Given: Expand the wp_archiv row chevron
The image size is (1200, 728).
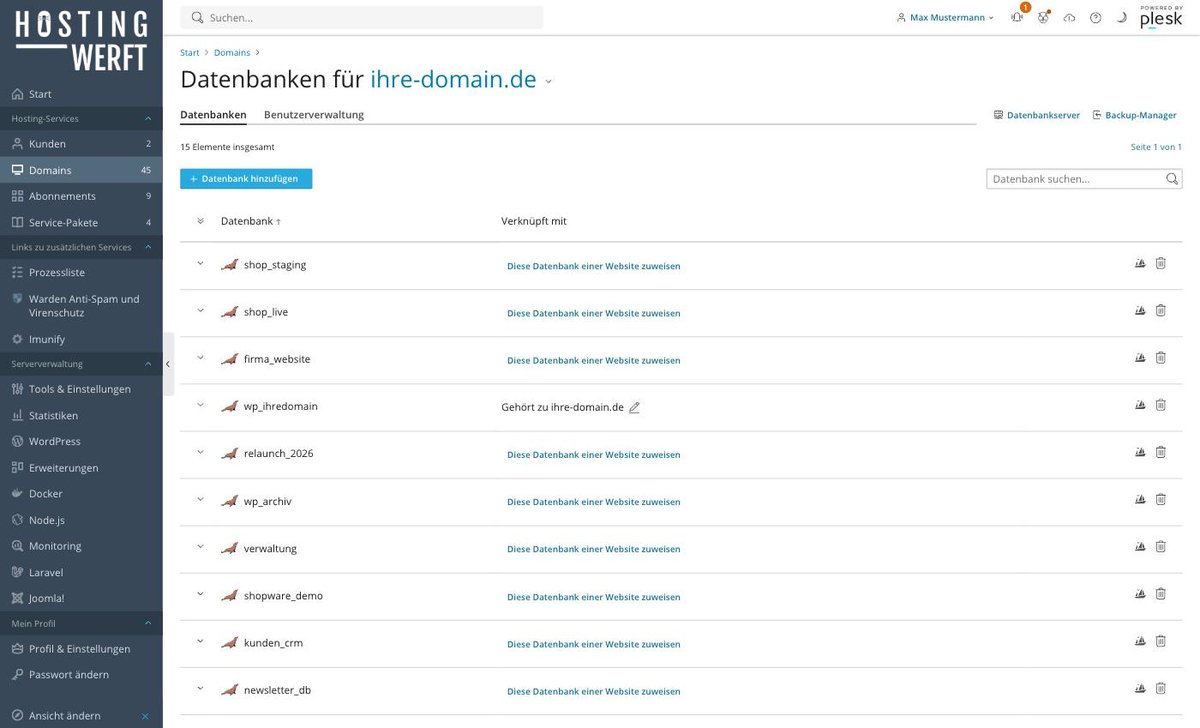Looking at the screenshot, I should [x=200, y=499].
